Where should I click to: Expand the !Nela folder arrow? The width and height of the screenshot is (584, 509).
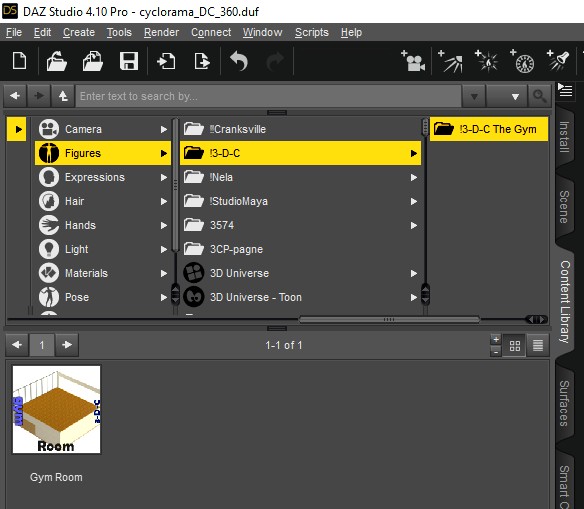pos(413,177)
